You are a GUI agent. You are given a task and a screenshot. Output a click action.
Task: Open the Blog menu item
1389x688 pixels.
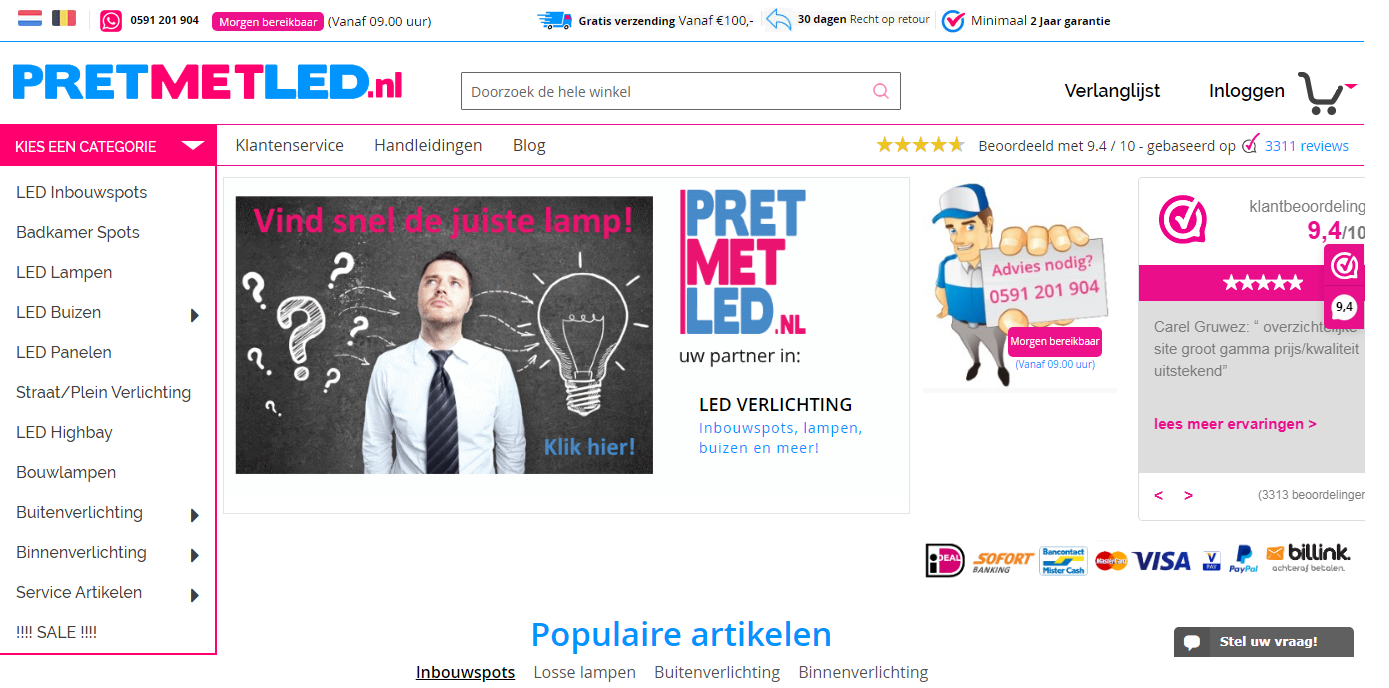pyautogui.click(x=529, y=145)
